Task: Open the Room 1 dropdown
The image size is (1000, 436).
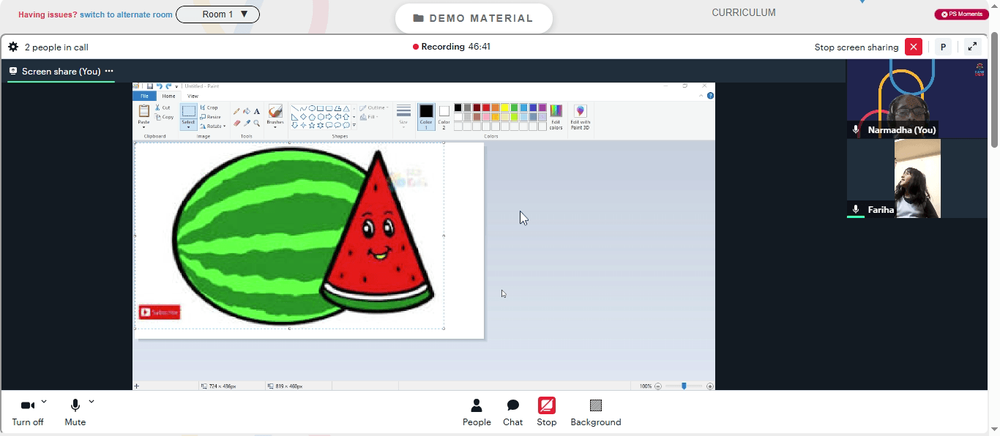Action: click(x=217, y=14)
